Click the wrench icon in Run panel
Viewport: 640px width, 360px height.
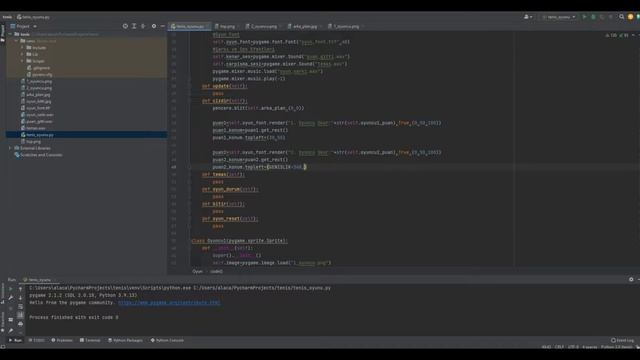point(11,298)
